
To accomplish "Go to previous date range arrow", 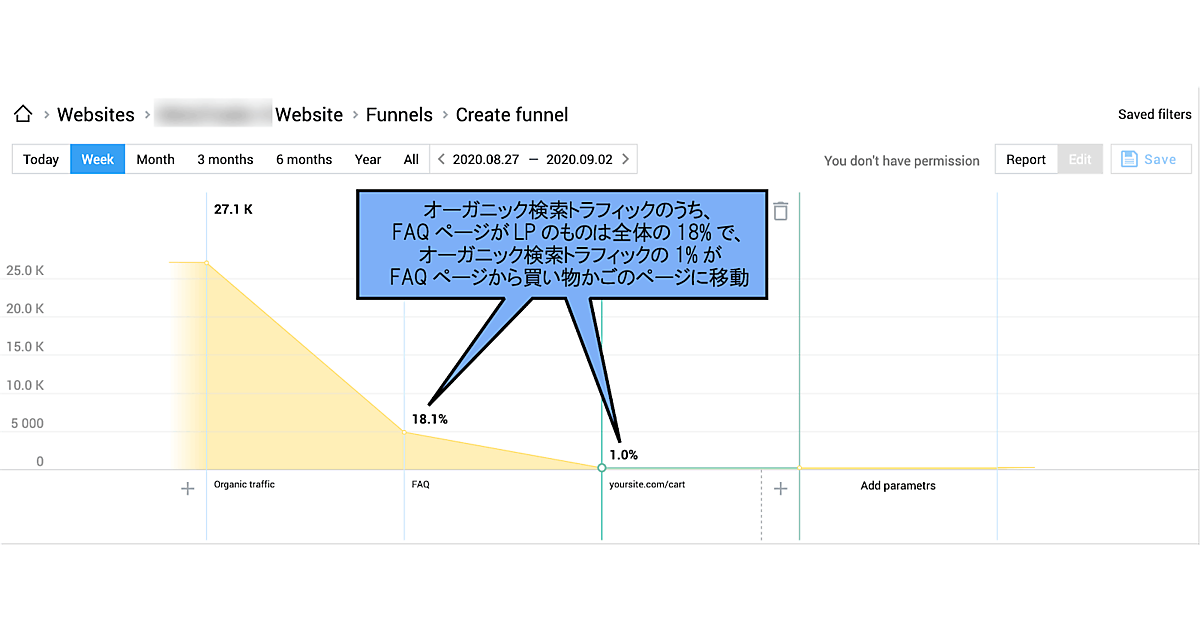I will coord(441,159).
